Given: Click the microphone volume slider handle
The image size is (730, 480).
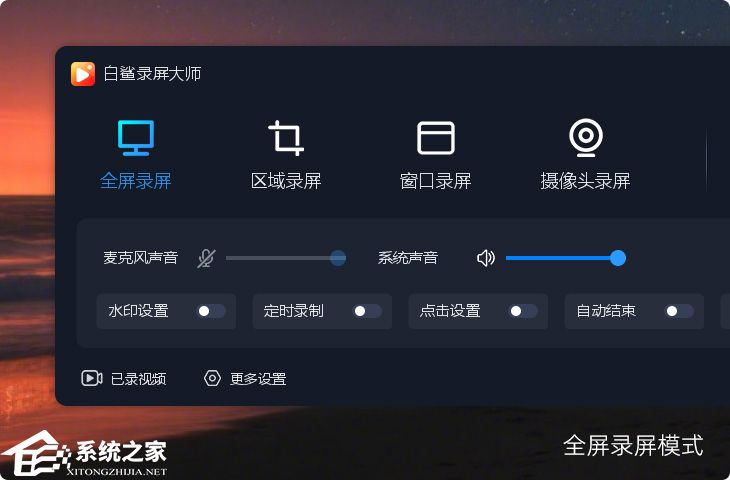Looking at the screenshot, I should (338, 258).
